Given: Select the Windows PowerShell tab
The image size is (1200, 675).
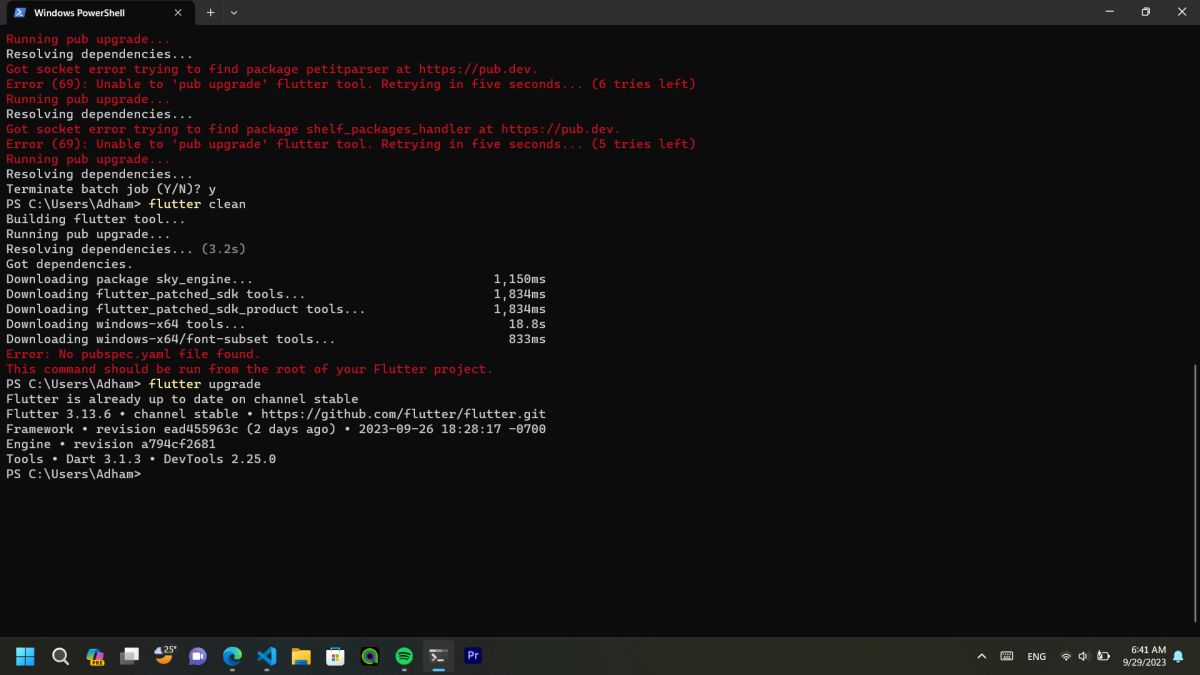Looking at the screenshot, I should pyautogui.click(x=98, y=13).
